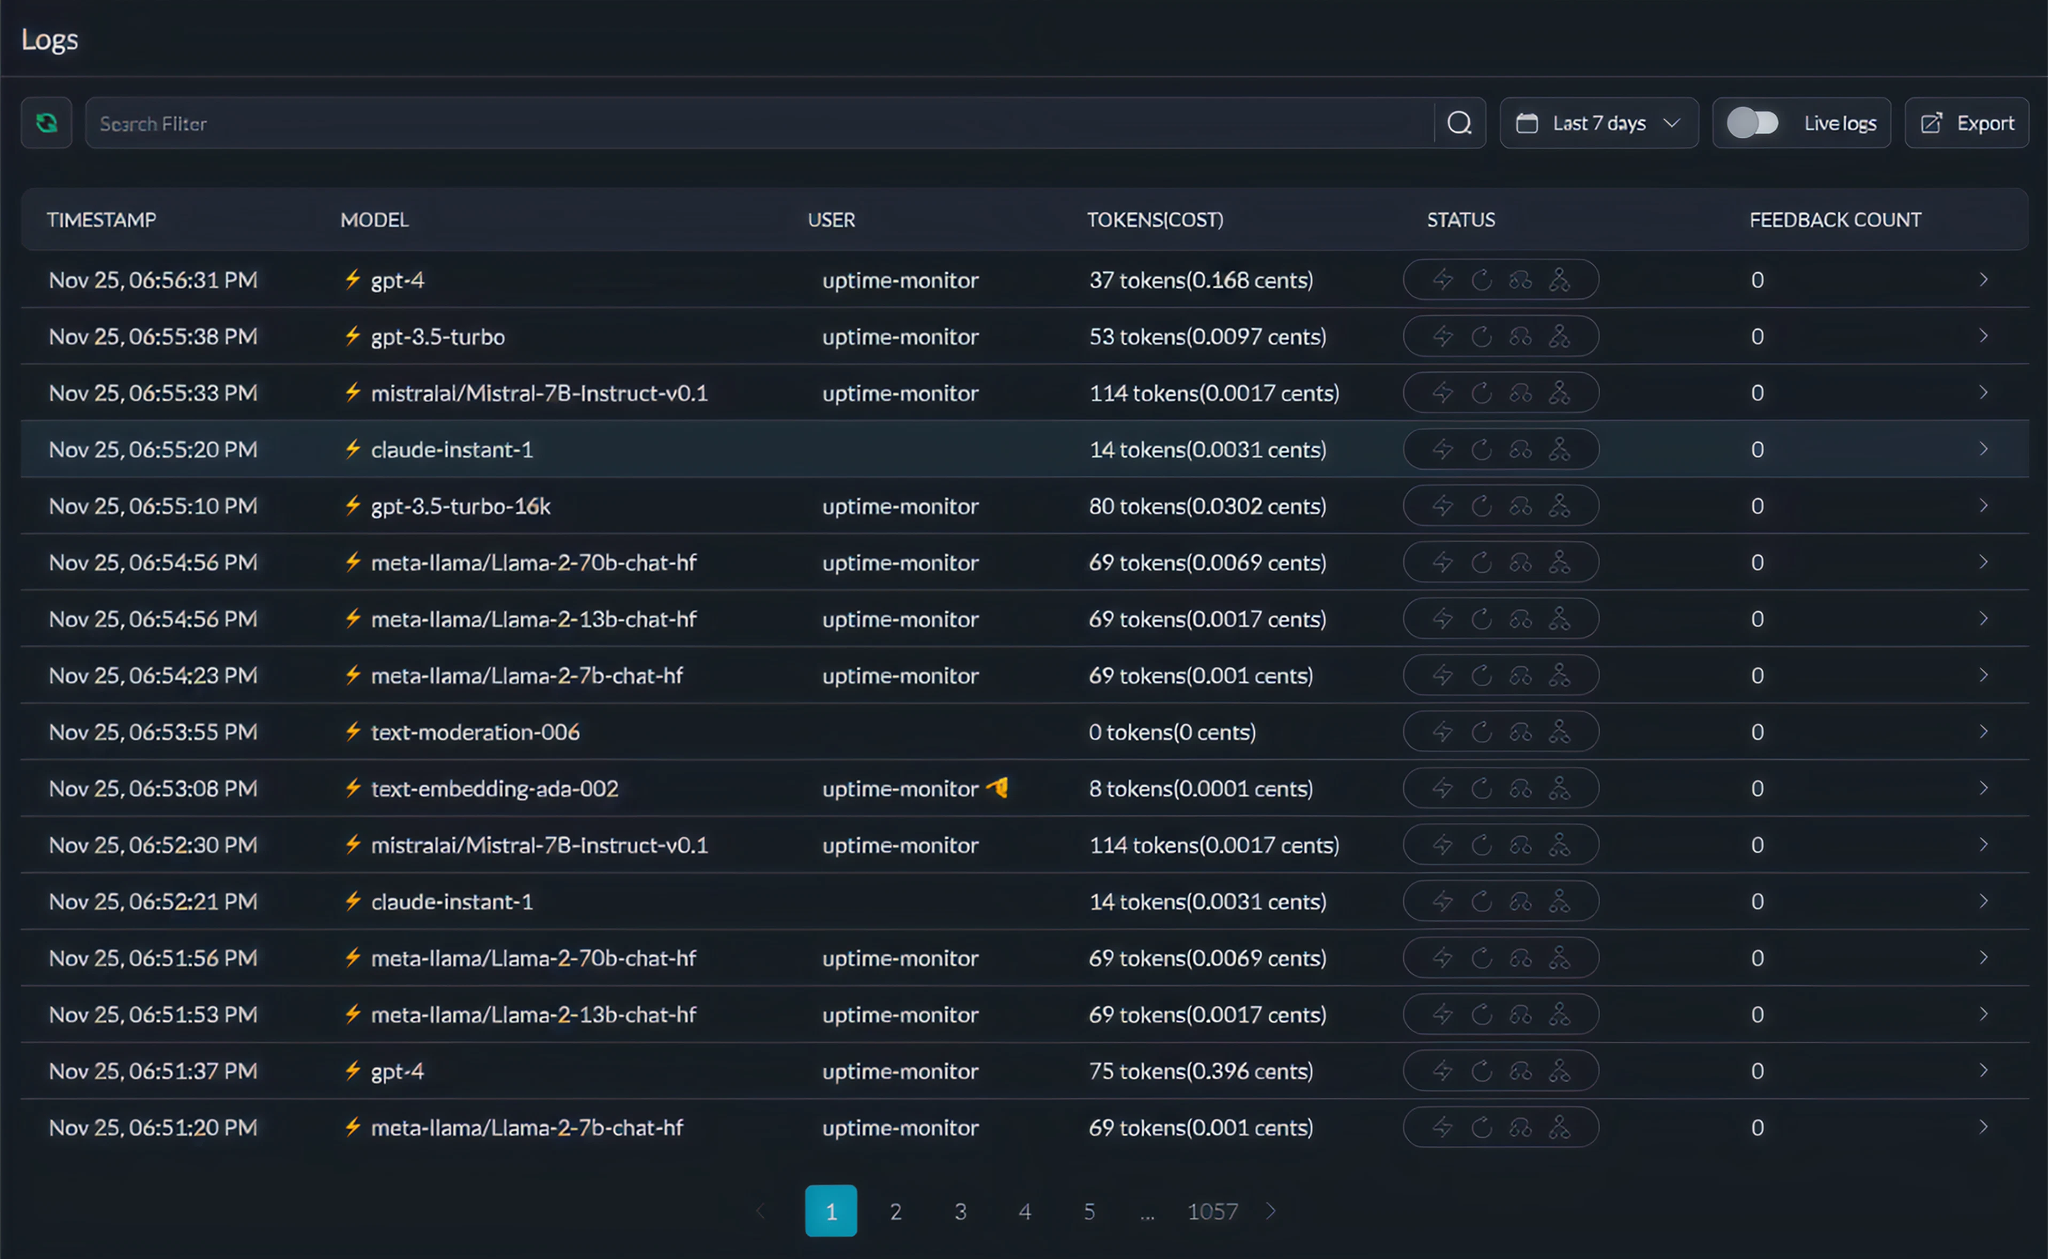Click the calendar icon inside the date range selector
The image size is (2048, 1259).
tap(1528, 122)
